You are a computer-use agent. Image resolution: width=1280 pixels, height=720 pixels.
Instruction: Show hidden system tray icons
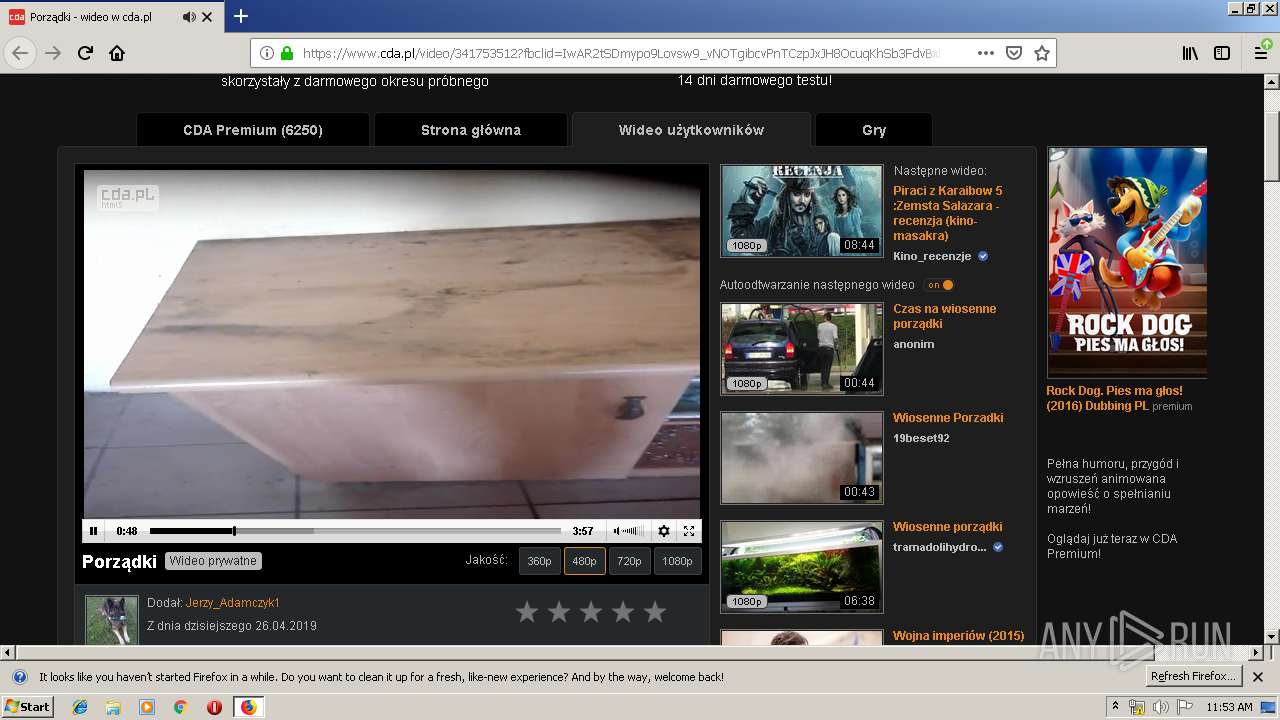(1115, 706)
